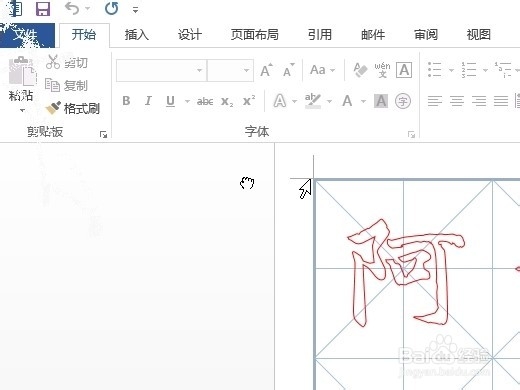The width and height of the screenshot is (520, 390).
Task: Click the Justify alignment icon
Action: 501,101
